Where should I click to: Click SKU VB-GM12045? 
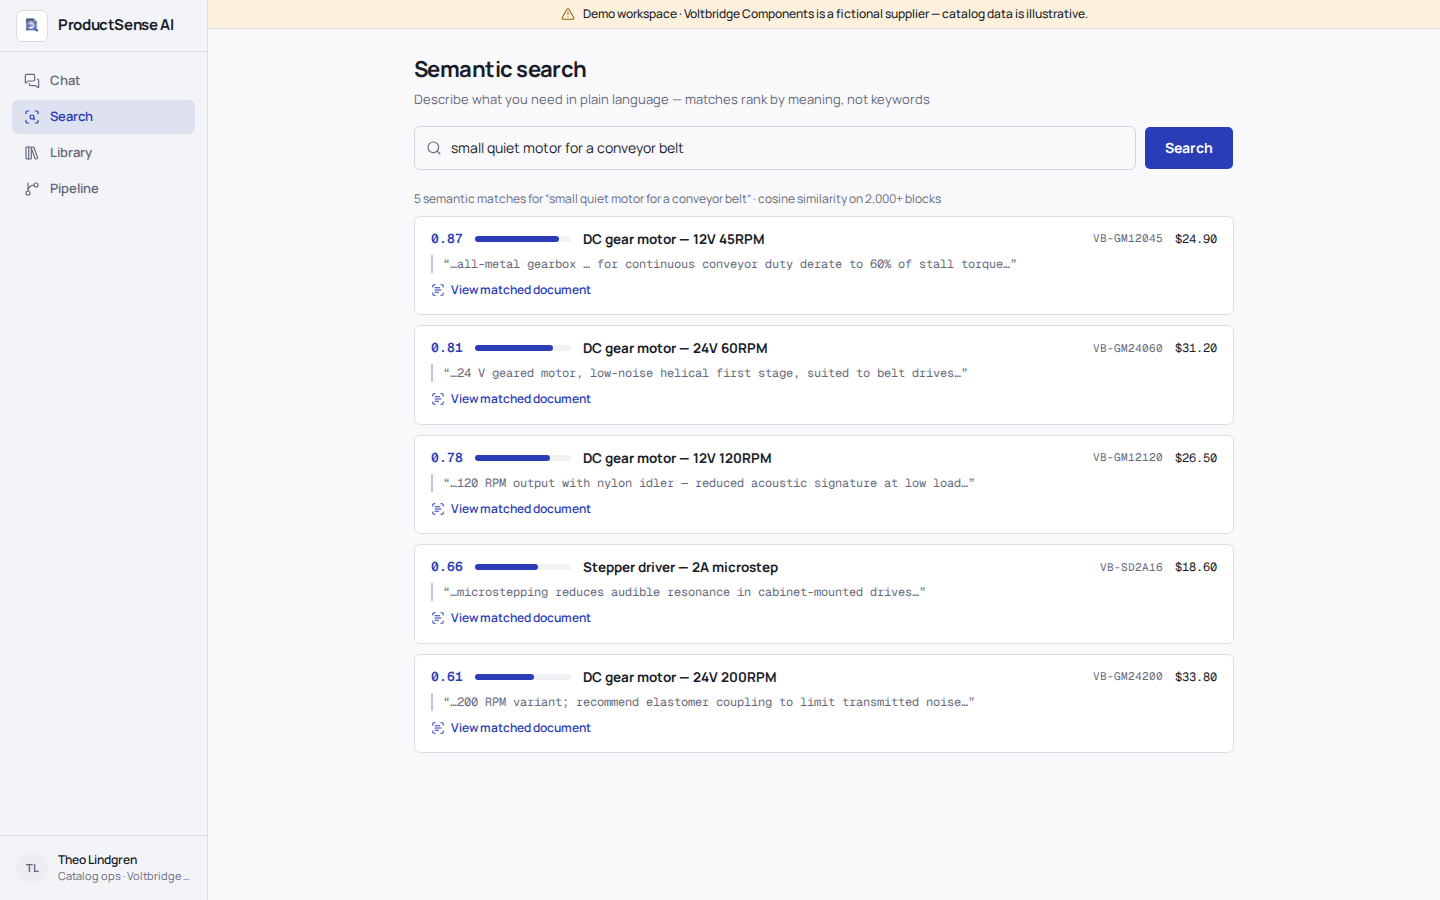coord(1128,239)
